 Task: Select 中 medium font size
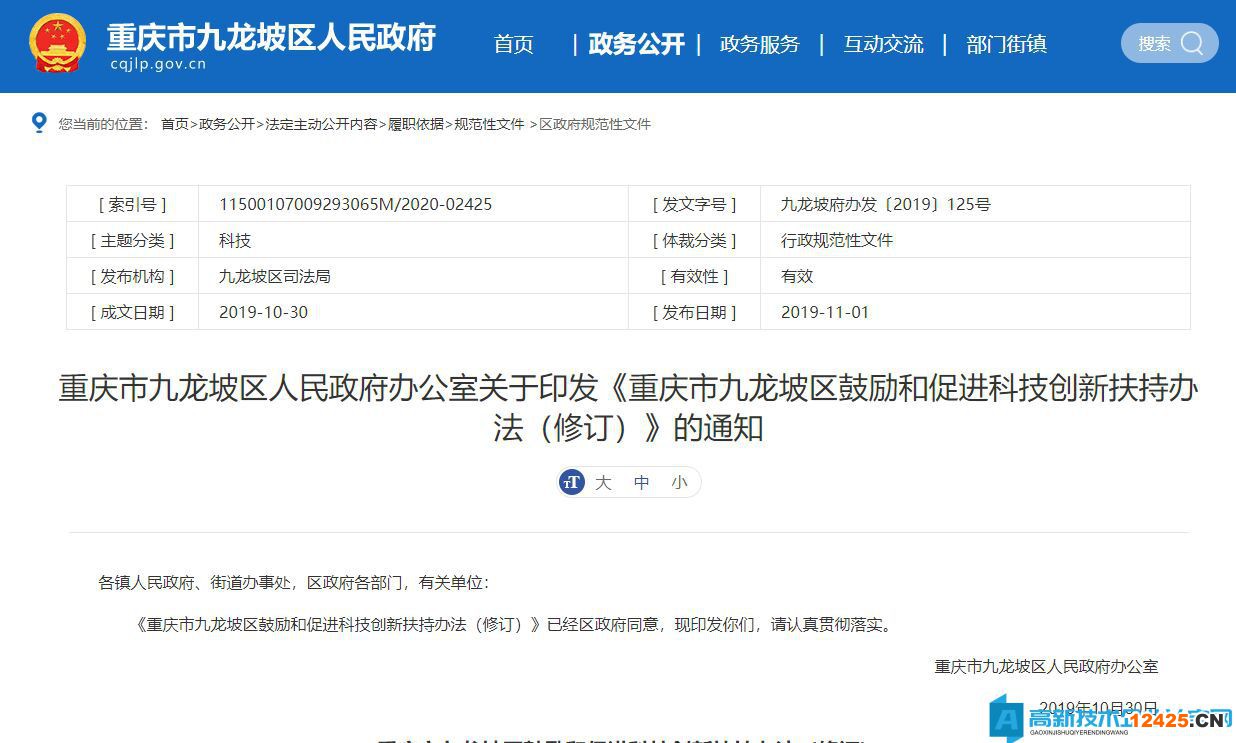click(641, 482)
